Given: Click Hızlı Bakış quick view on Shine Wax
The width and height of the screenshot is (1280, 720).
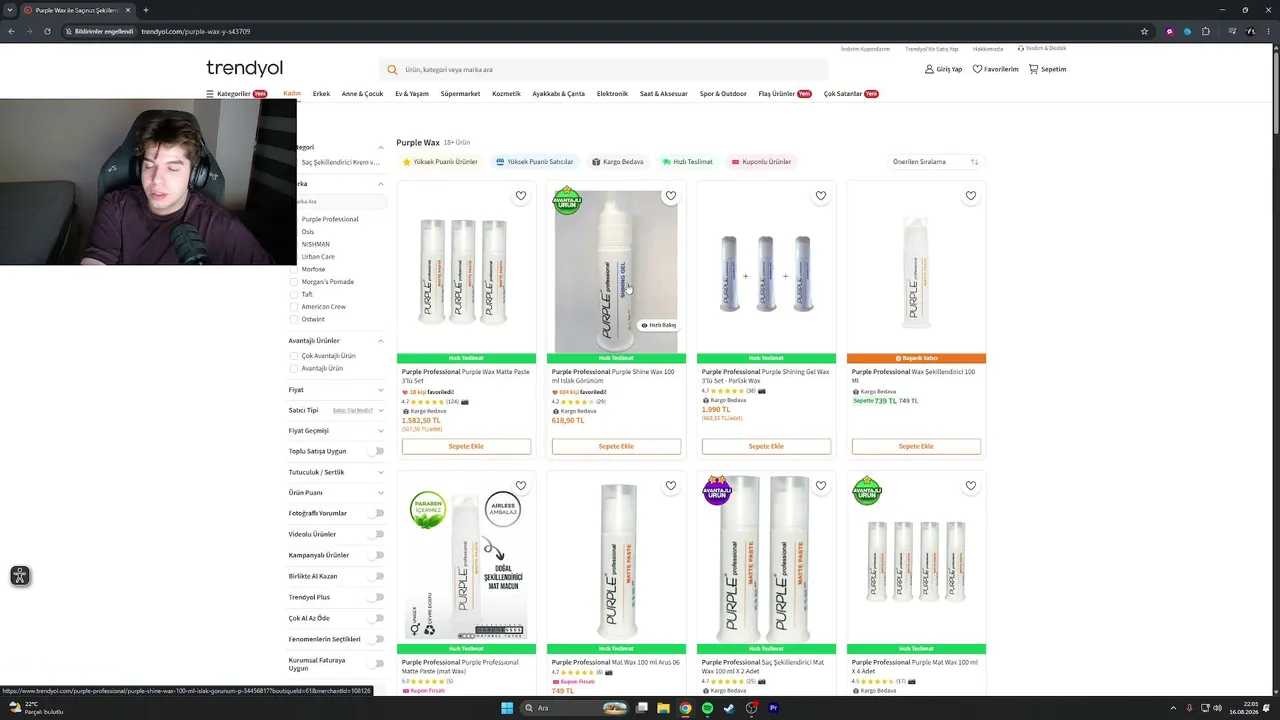Looking at the screenshot, I should click(x=659, y=325).
